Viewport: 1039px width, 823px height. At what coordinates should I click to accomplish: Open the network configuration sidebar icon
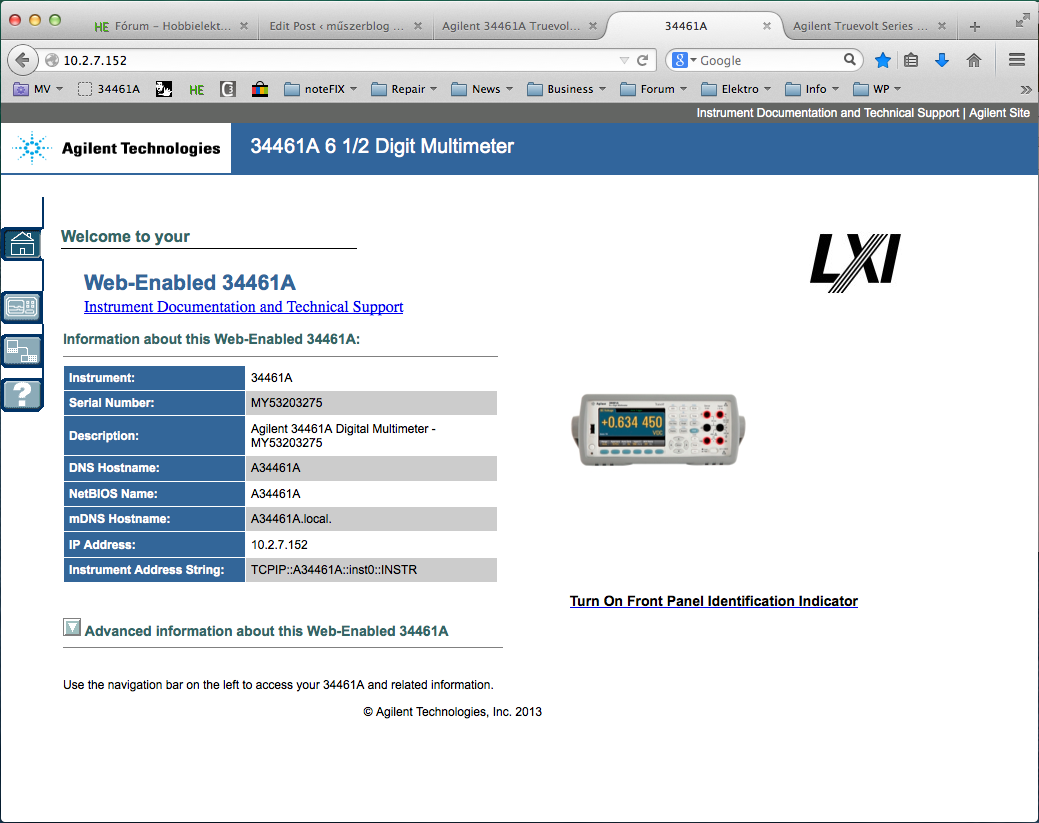[x=22, y=351]
